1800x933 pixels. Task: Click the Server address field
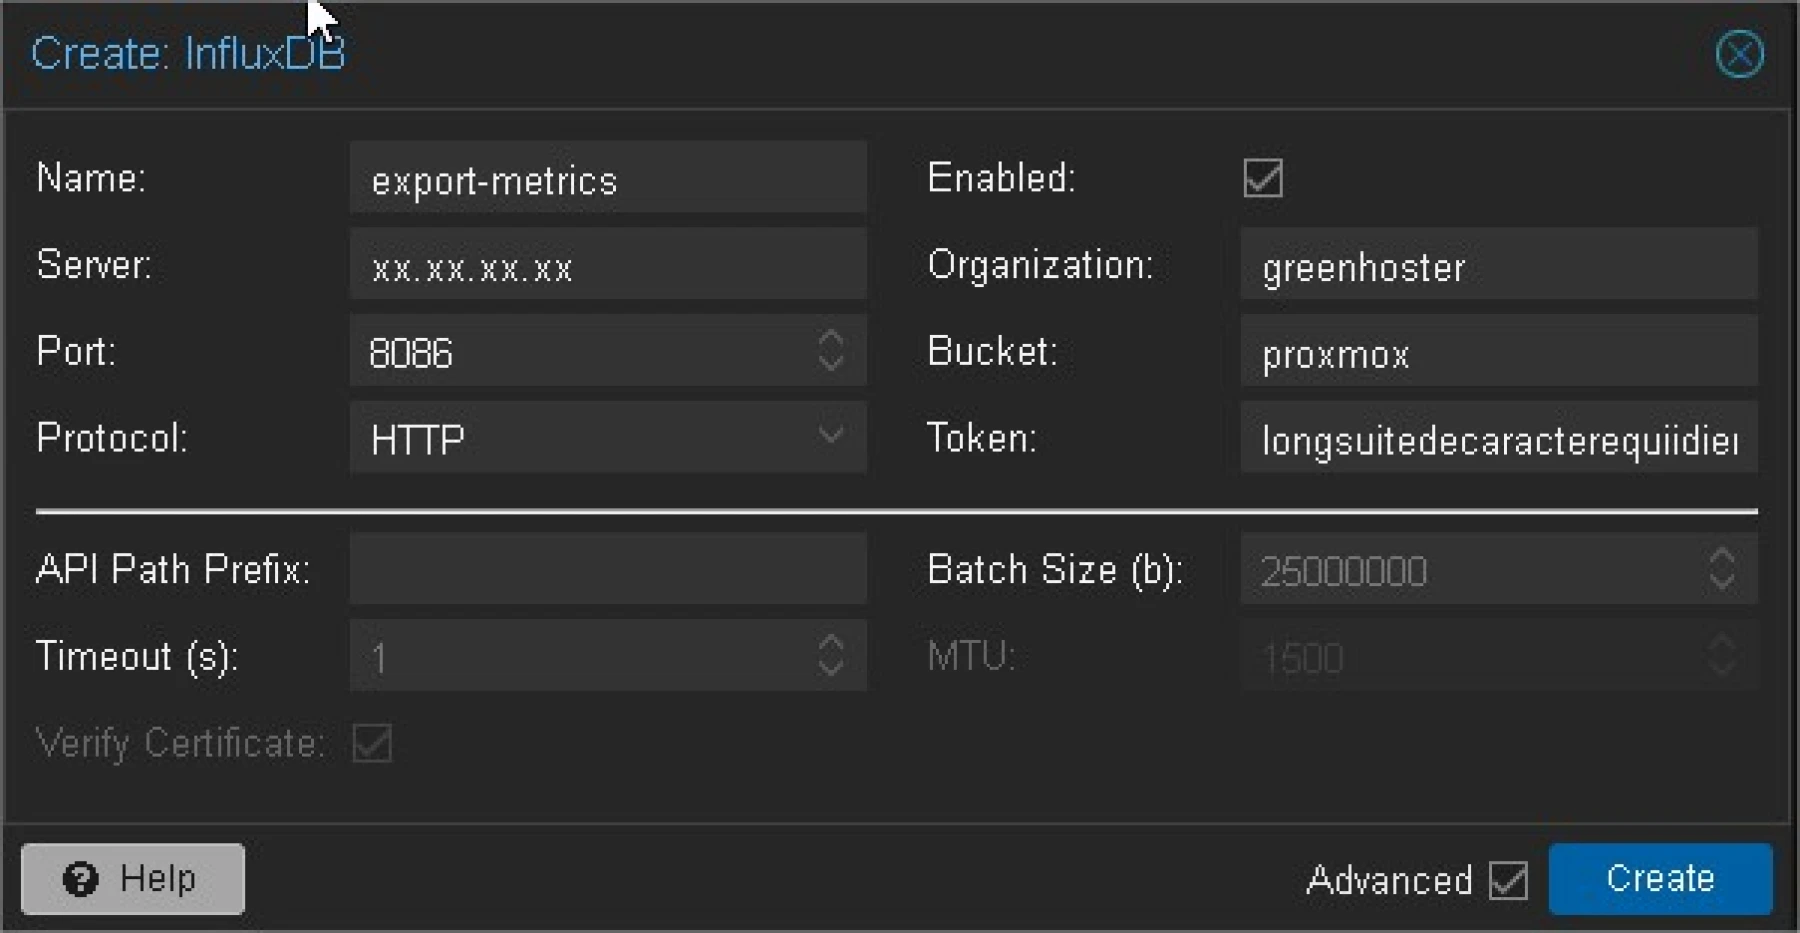608,266
